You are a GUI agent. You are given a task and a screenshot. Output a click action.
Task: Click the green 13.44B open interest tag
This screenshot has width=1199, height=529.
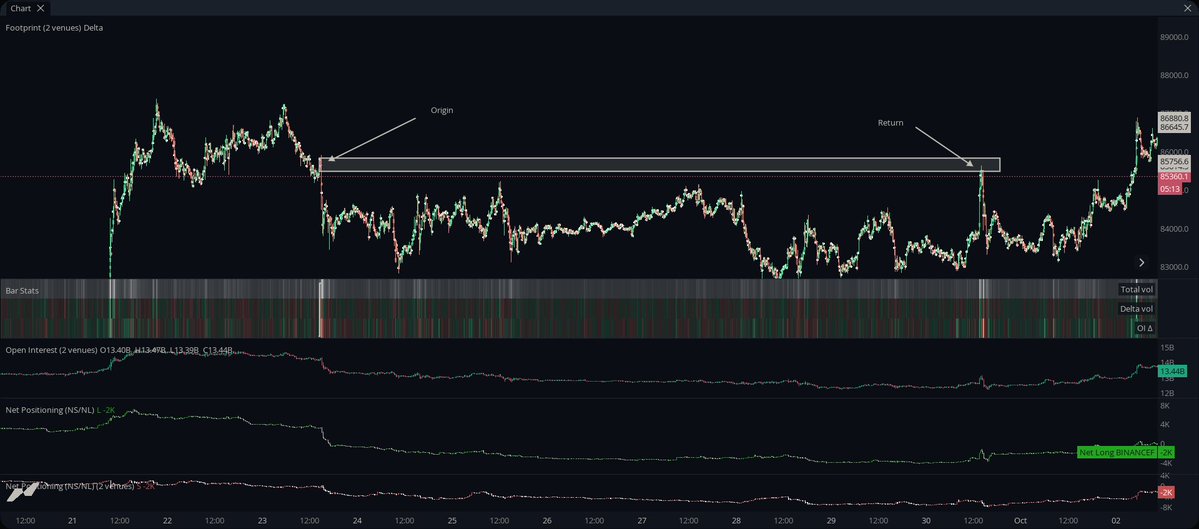coord(1172,372)
